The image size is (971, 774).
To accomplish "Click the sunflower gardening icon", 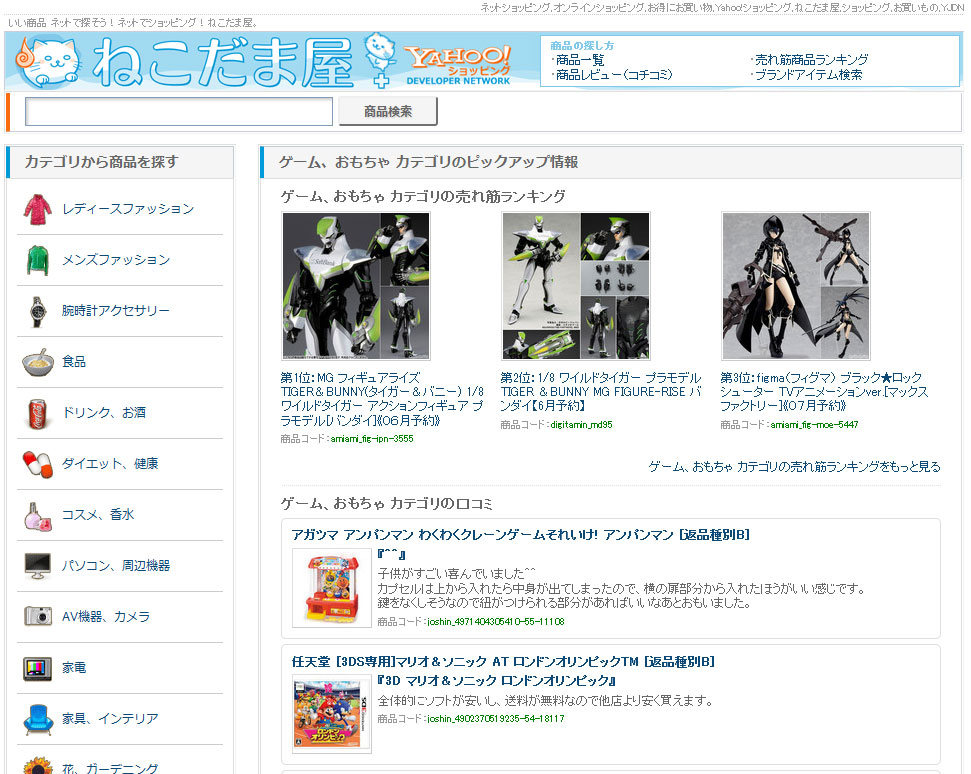I will (38, 765).
